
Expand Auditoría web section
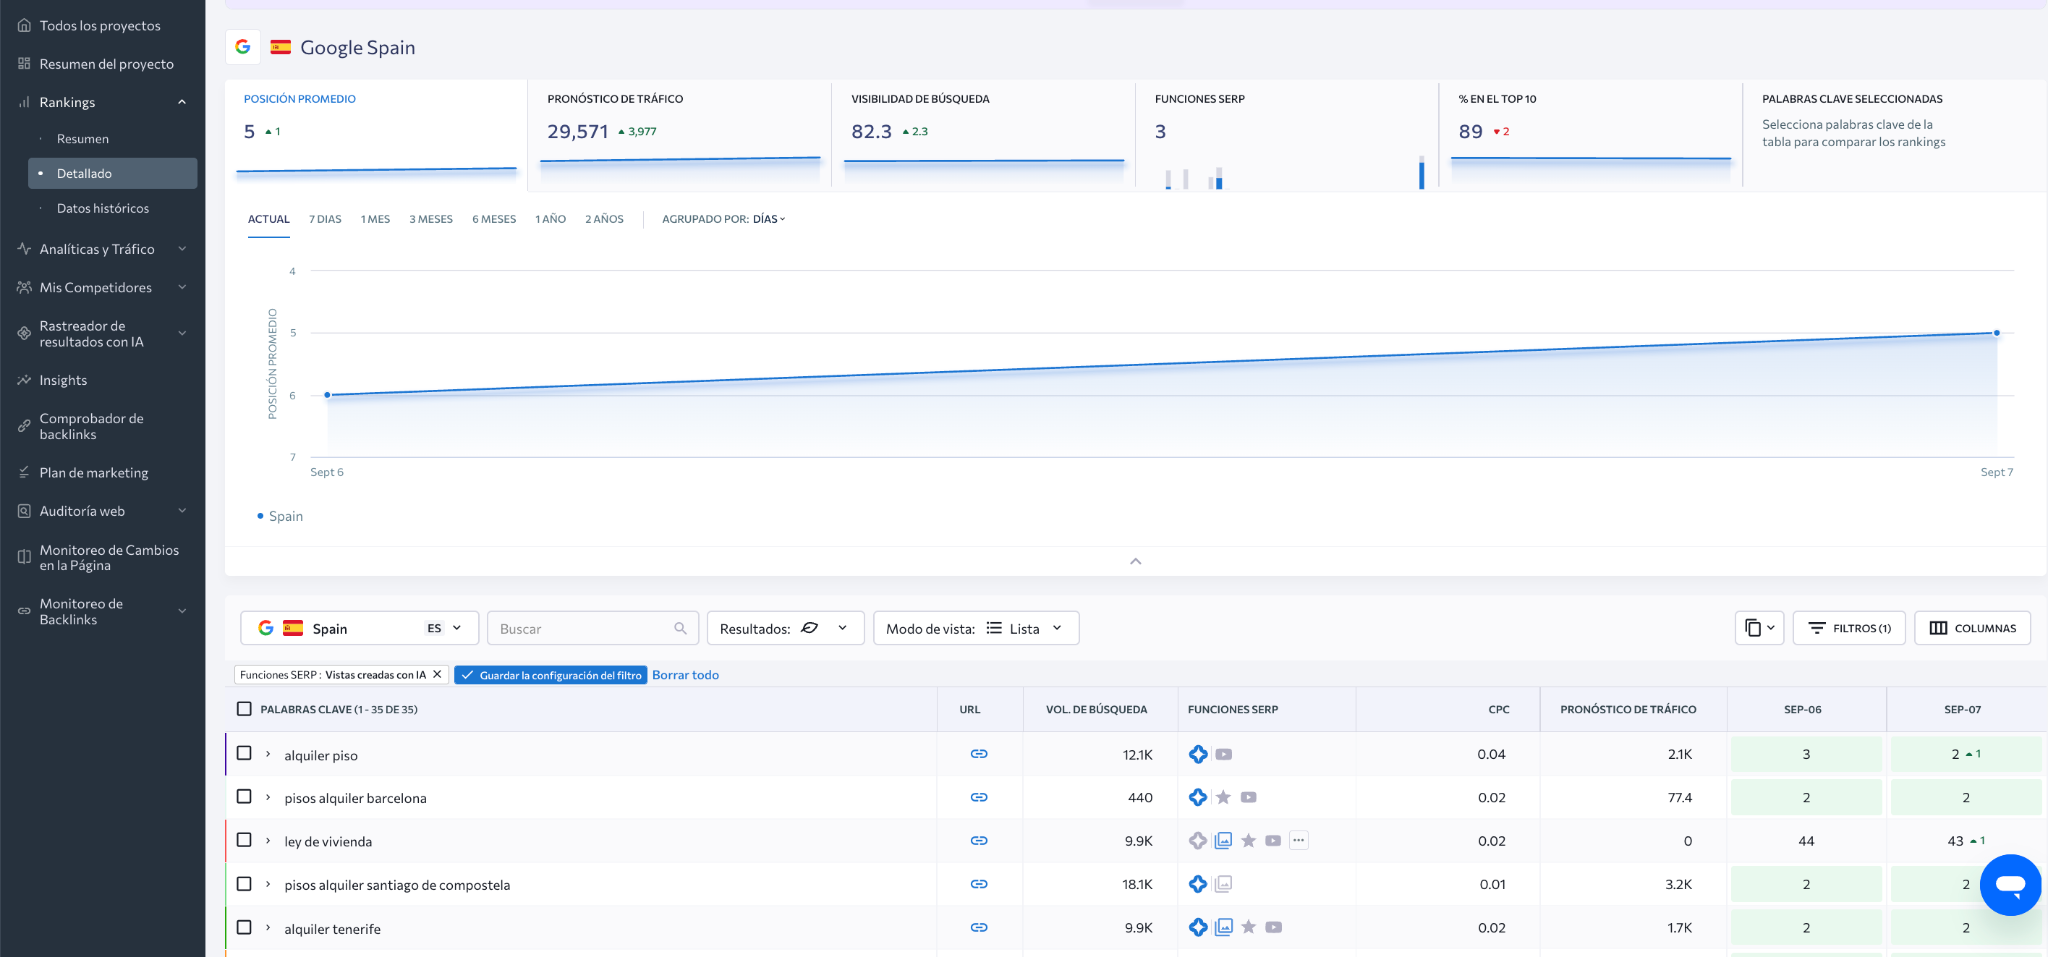182,511
